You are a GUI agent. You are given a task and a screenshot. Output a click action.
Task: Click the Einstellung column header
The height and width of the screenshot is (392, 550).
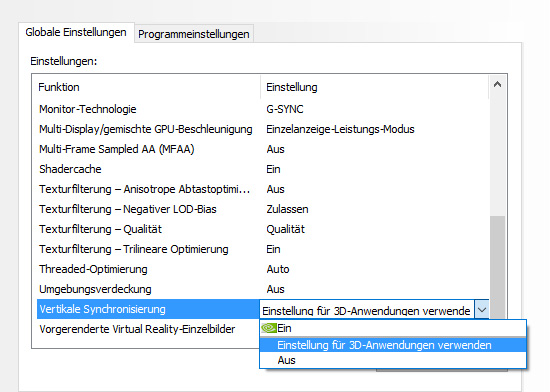pos(291,87)
